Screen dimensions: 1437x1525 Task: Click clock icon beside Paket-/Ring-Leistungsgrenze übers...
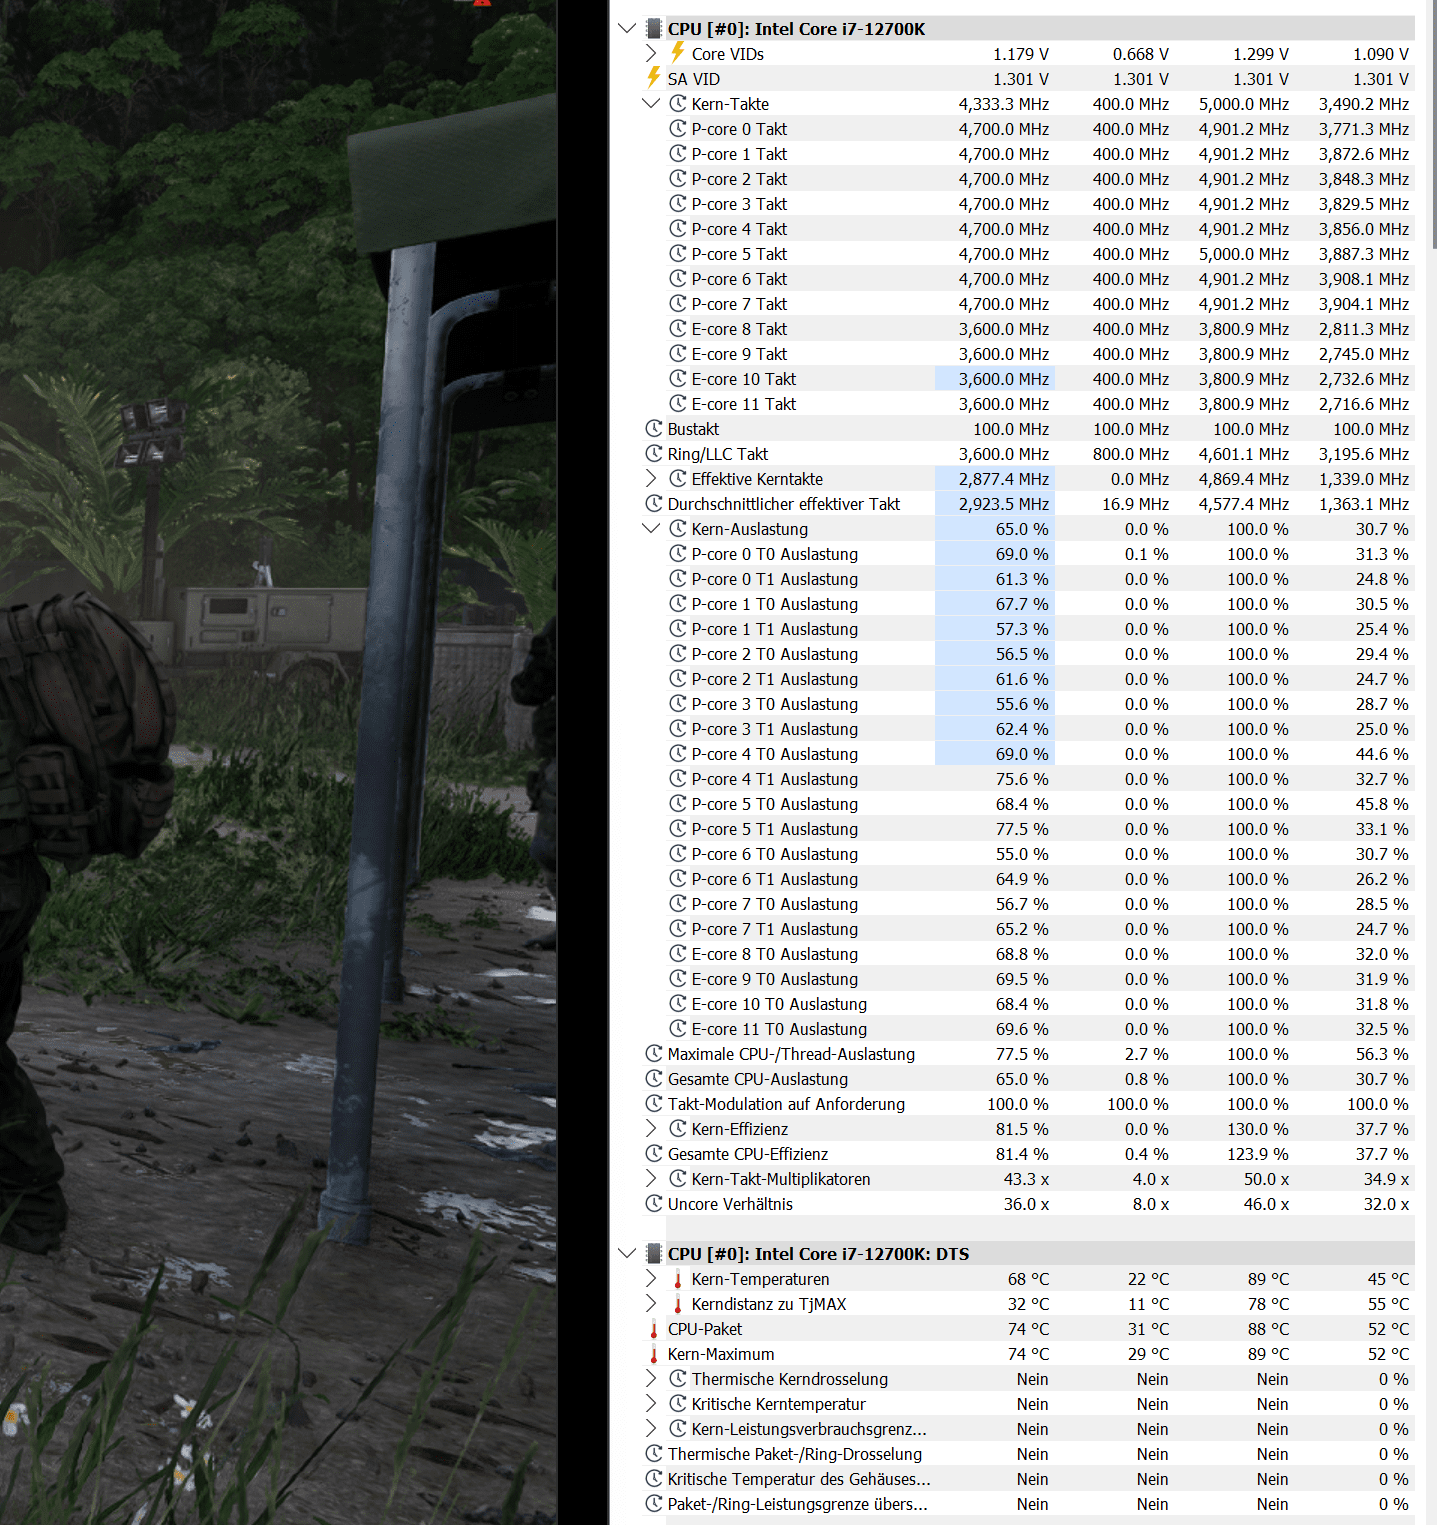coord(654,1504)
